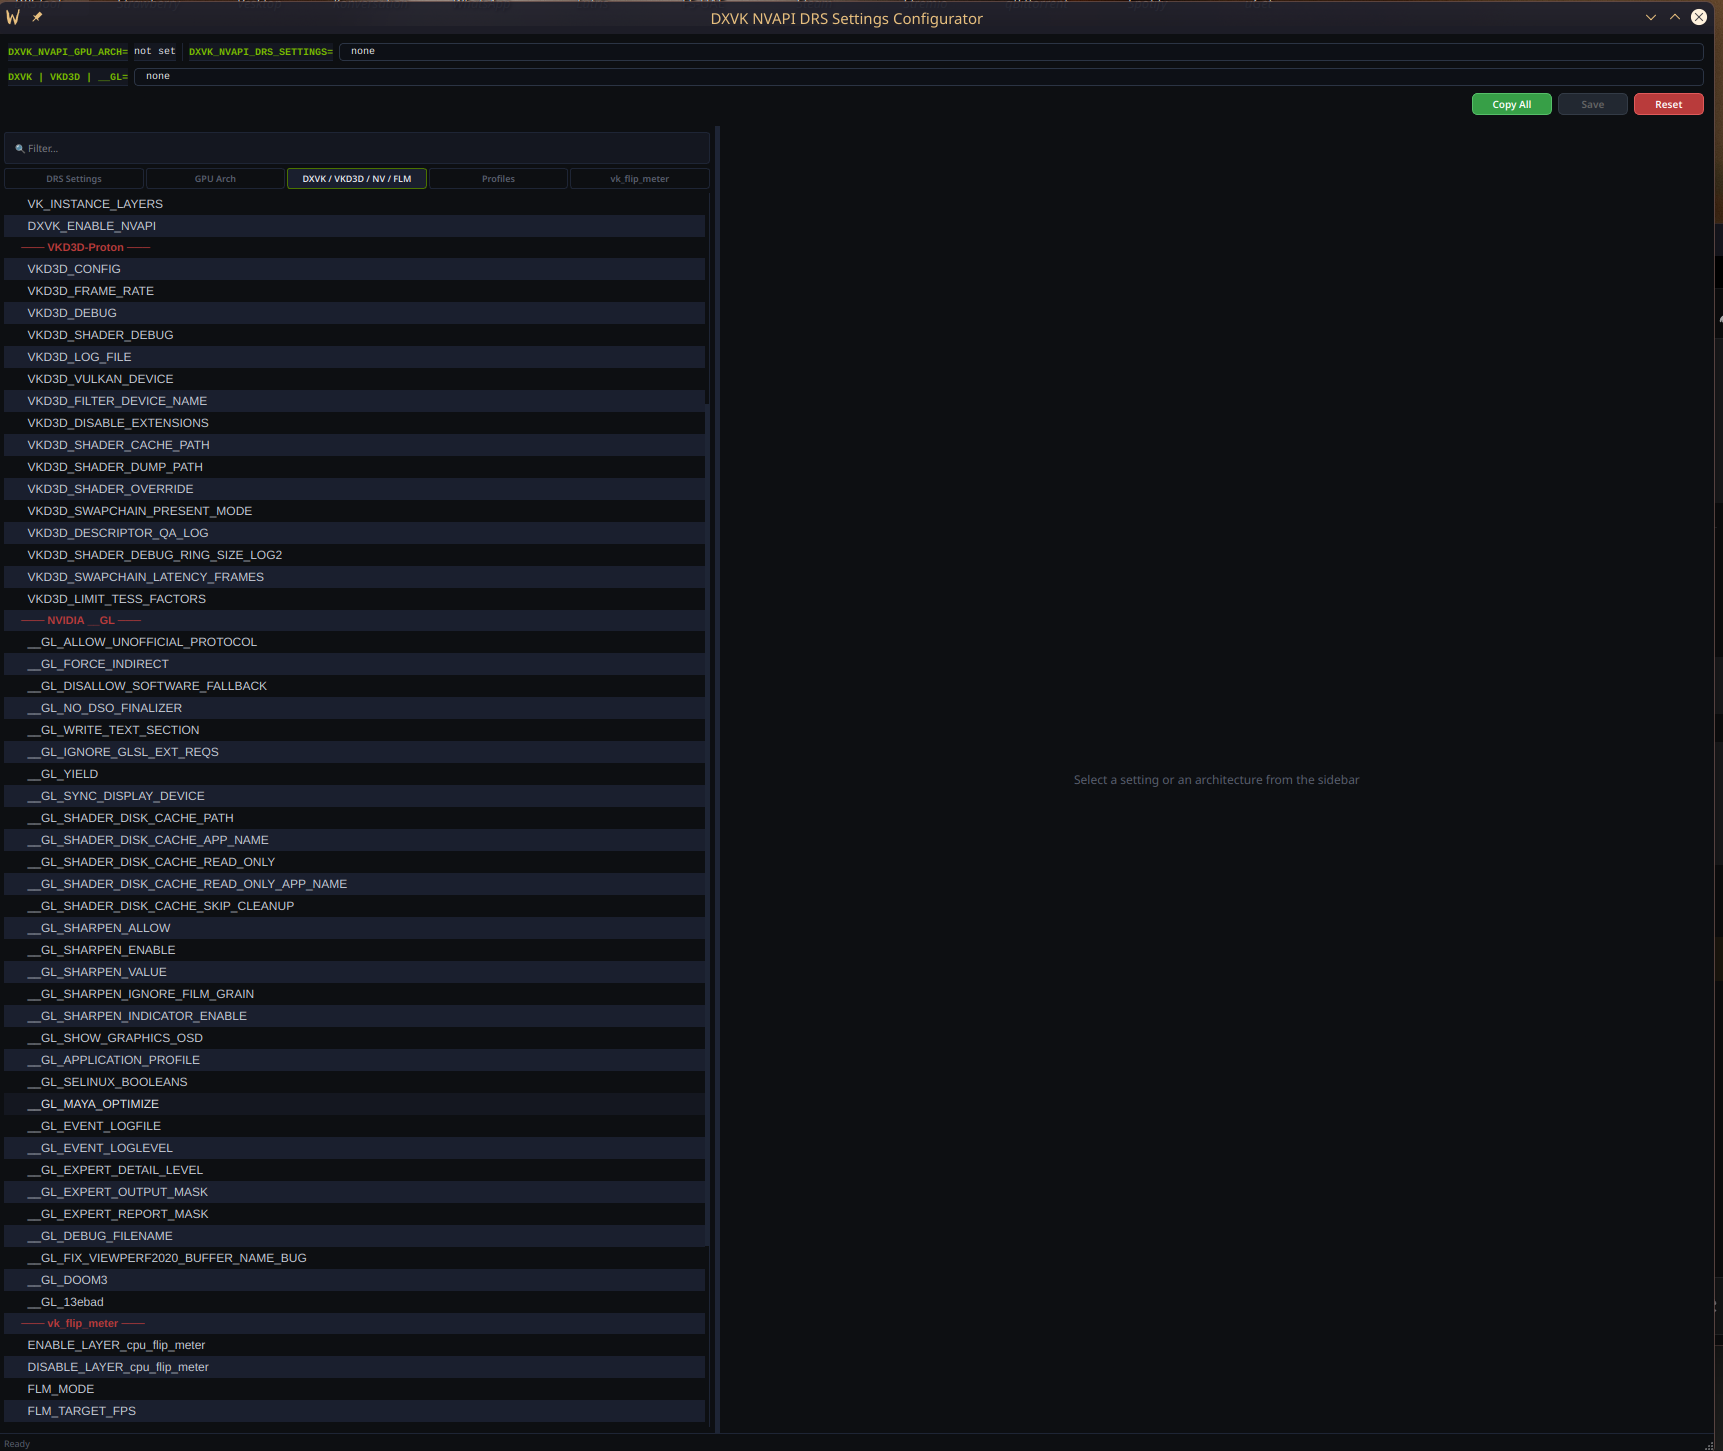Select __GL_DOOM3 row
Viewport: 1723px width, 1451px height.
355,1280
